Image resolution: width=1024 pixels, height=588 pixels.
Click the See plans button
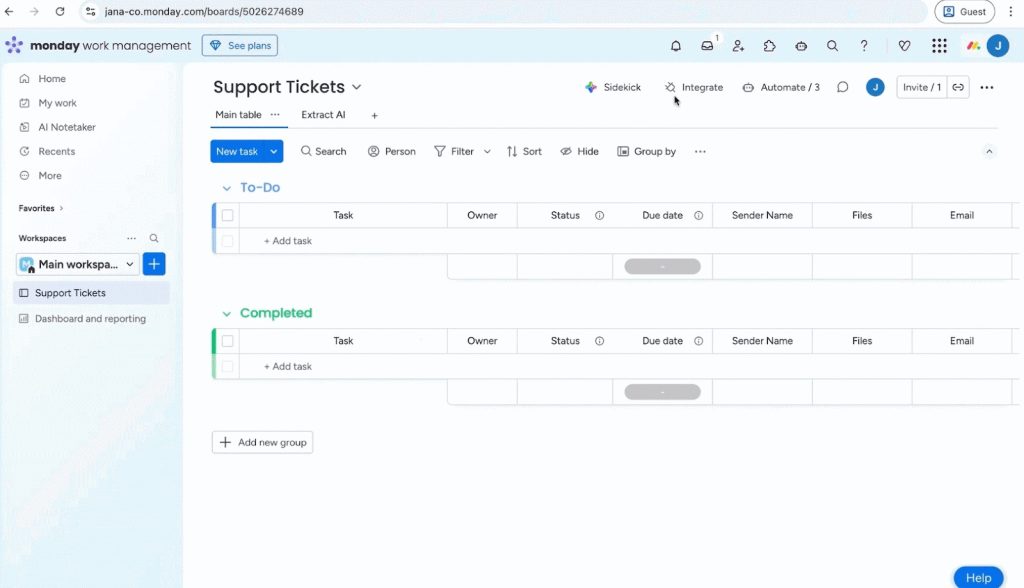[x=240, y=46]
